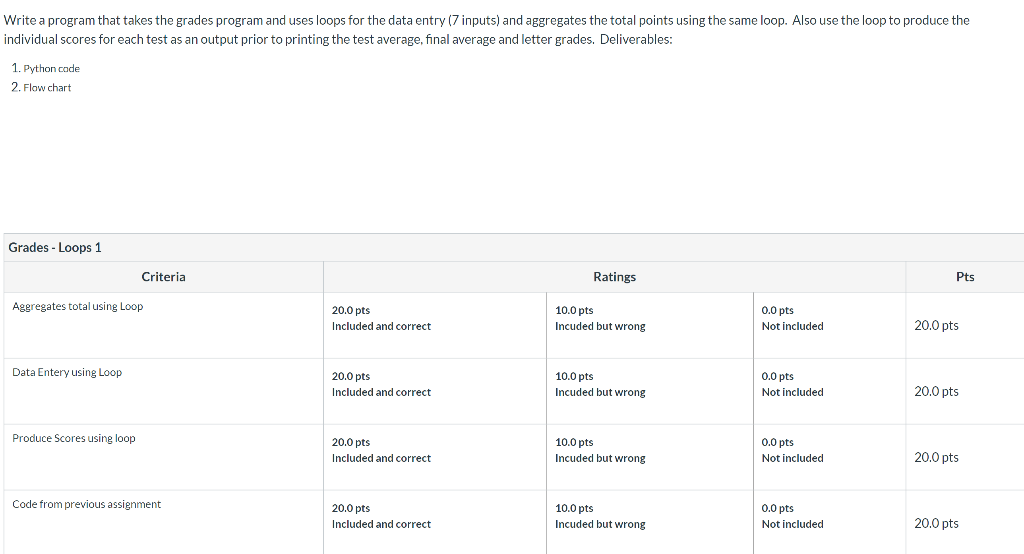Viewport: 1024px width, 554px height.
Task: Click 'Included and correct' in Aggregates total row
Action: click(x=381, y=326)
